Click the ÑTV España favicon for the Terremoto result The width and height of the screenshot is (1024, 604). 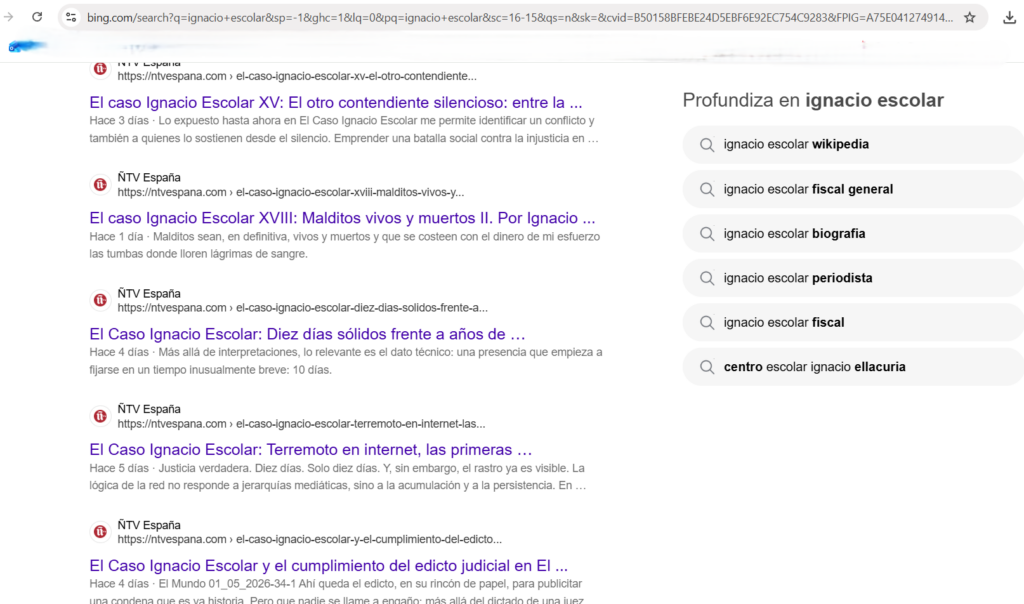coord(100,416)
